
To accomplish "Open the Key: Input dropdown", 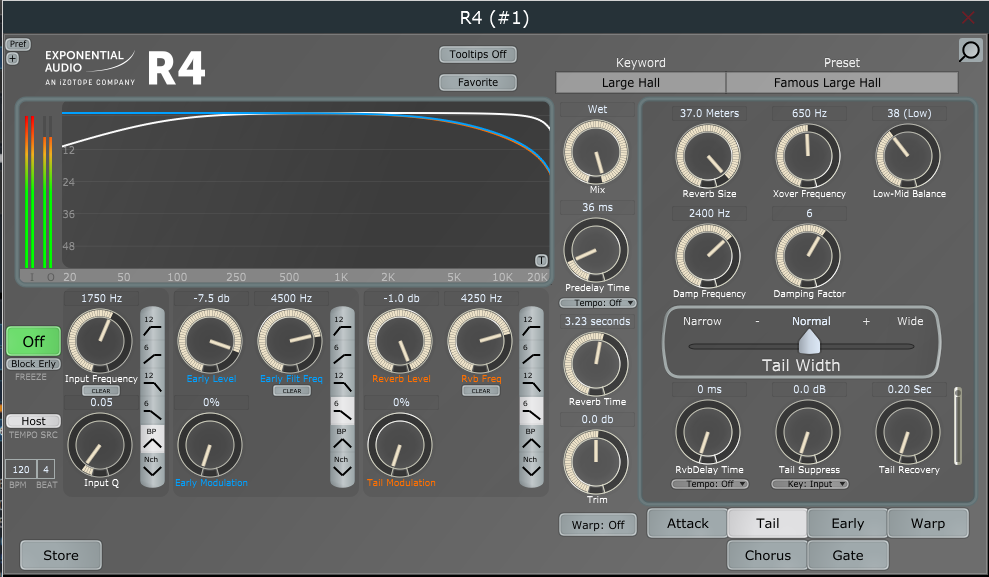I will tap(810, 484).
